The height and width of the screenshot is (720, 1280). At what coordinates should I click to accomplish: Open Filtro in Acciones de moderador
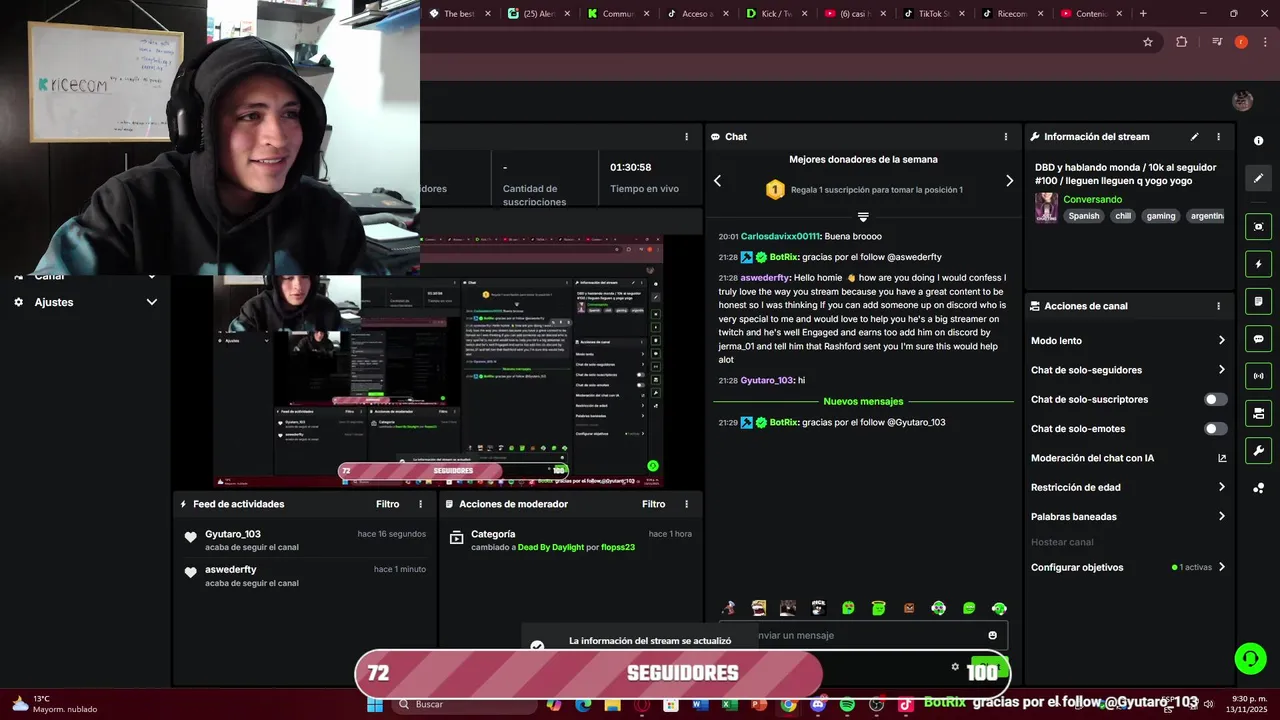click(x=653, y=504)
